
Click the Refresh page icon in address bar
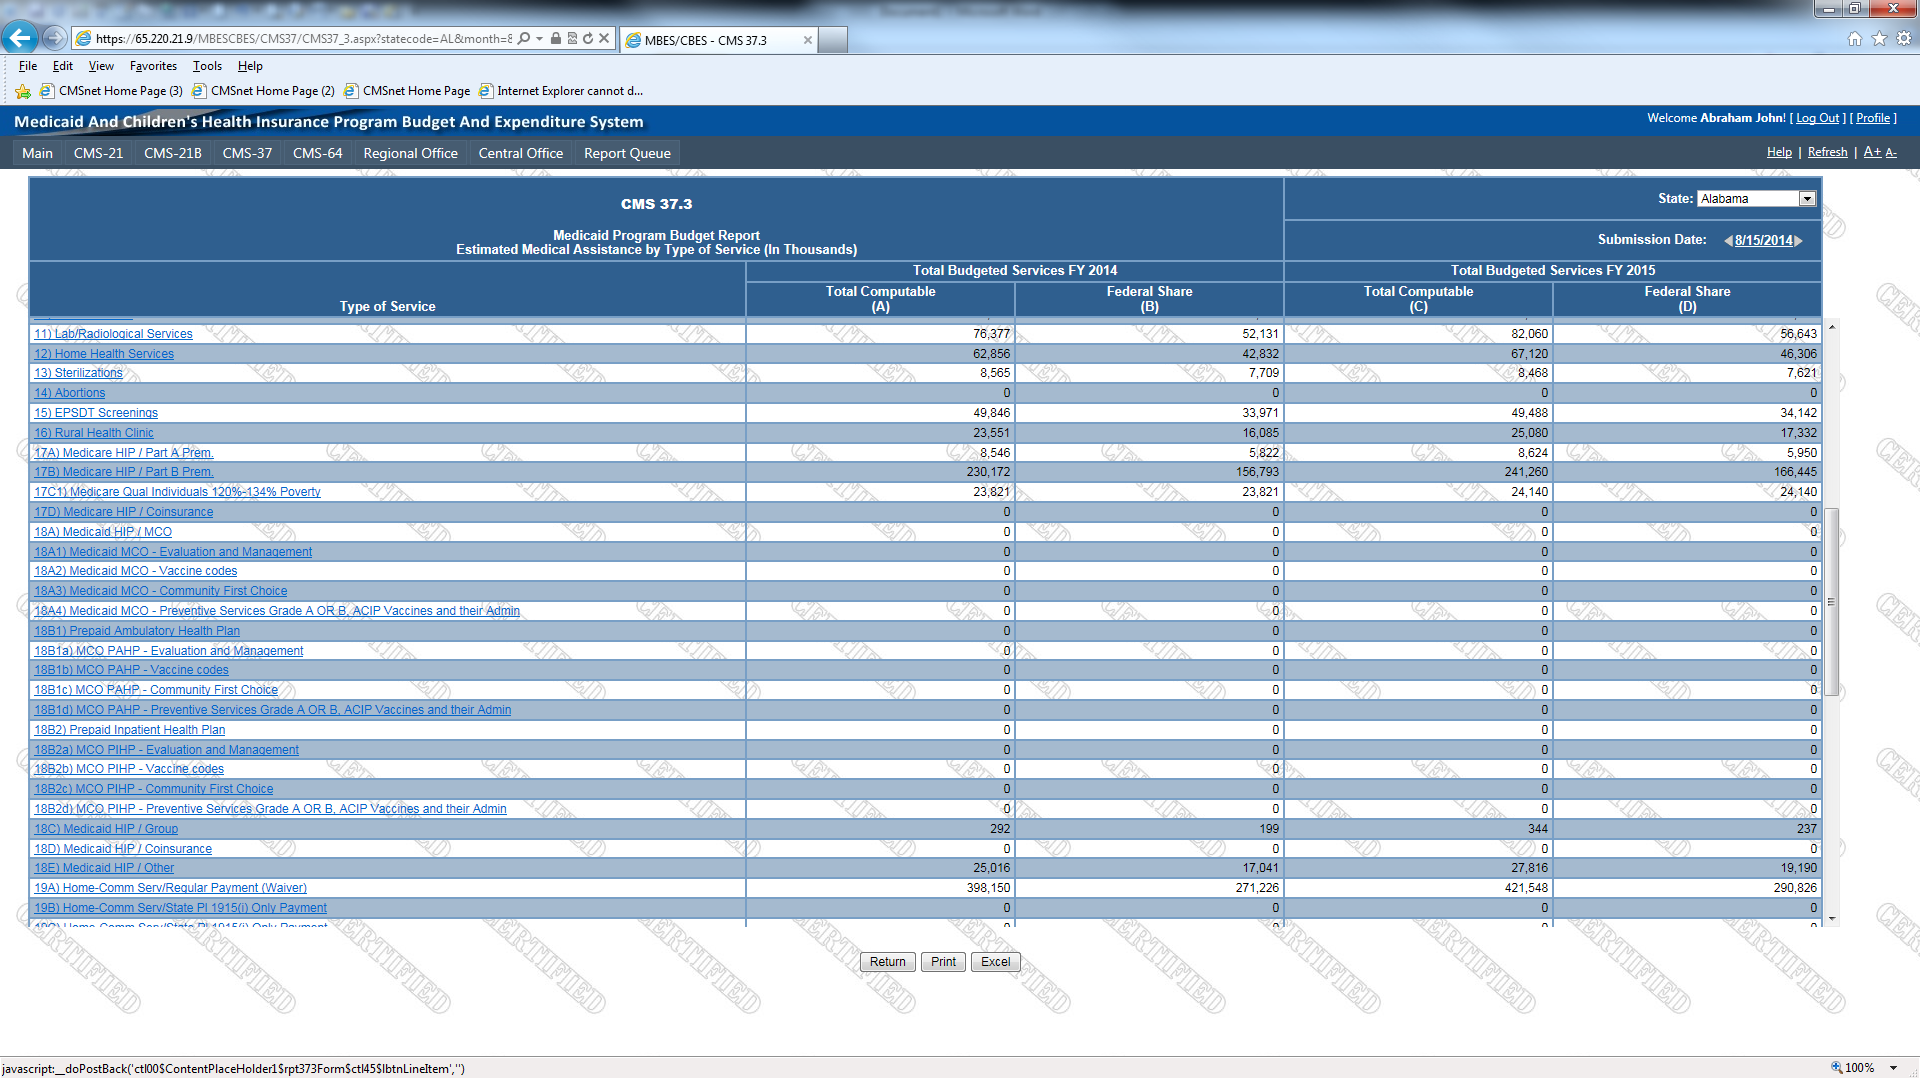[x=588, y=39]
